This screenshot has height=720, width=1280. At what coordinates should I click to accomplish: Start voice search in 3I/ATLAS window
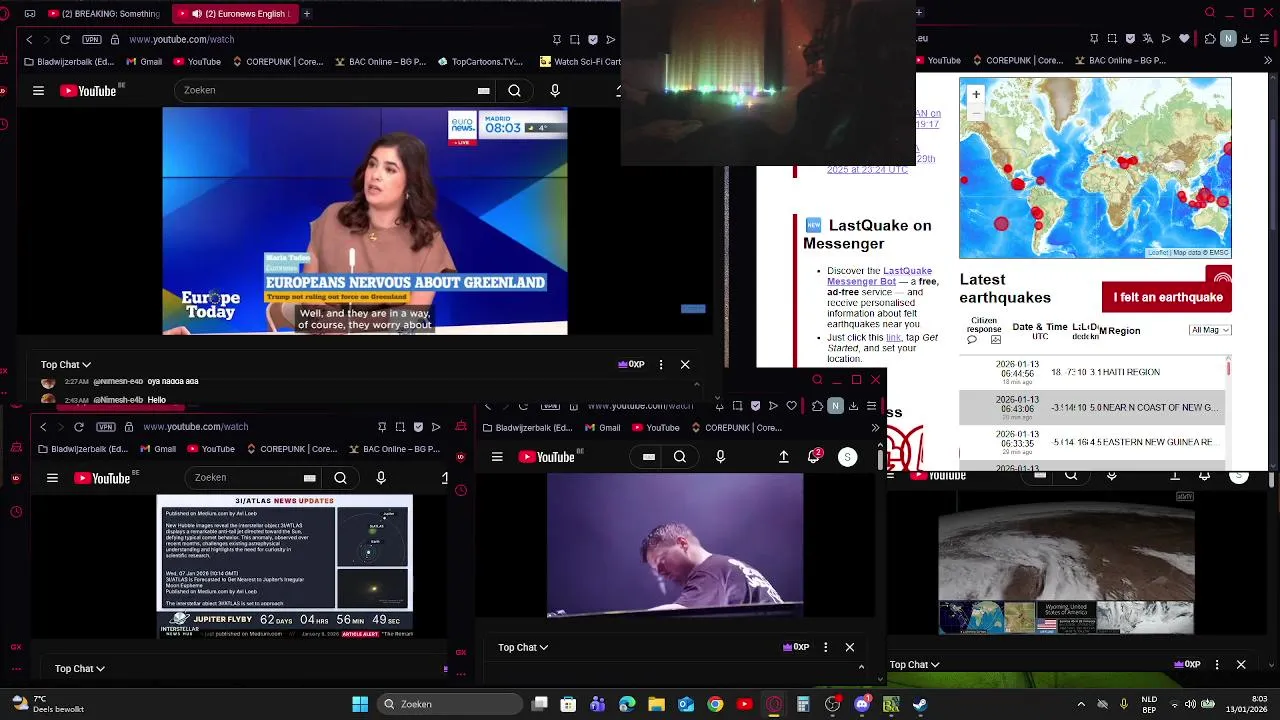point(381,478)
